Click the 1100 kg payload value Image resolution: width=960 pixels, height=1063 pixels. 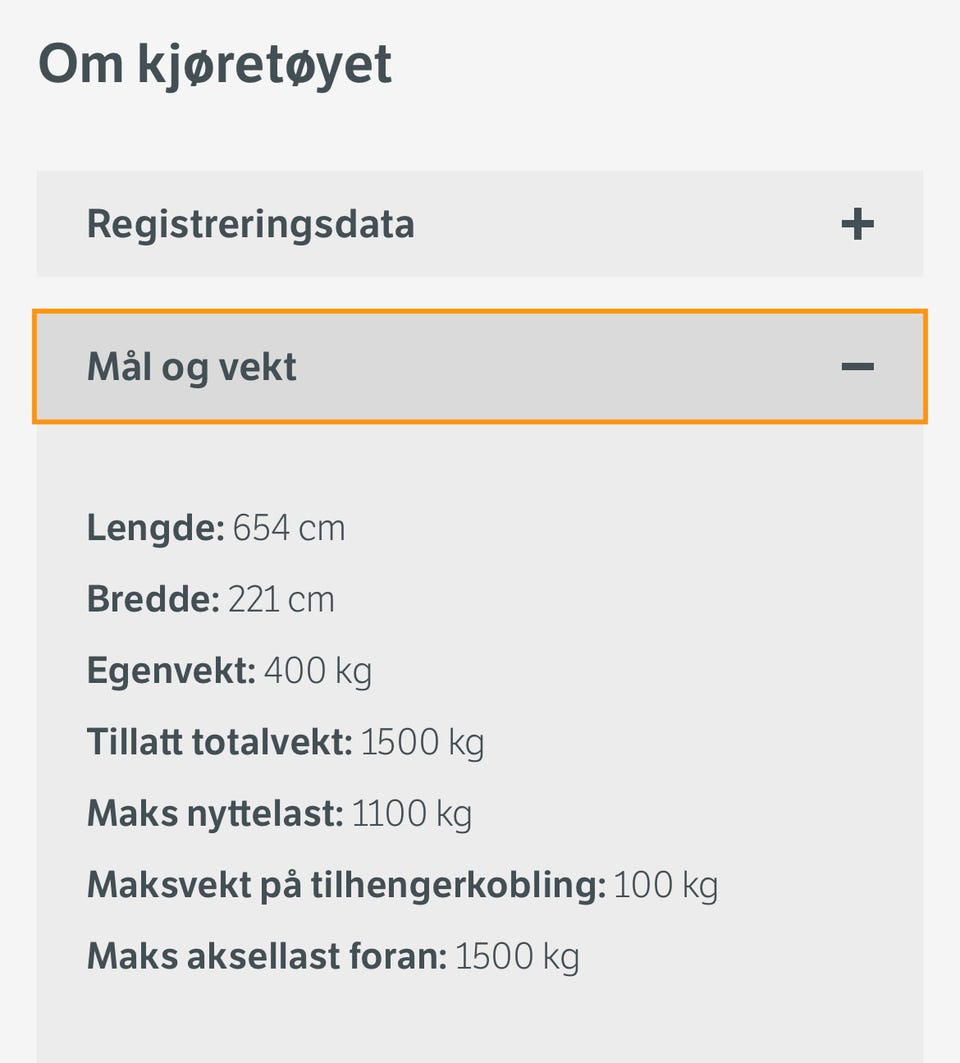tap(411, 814)
